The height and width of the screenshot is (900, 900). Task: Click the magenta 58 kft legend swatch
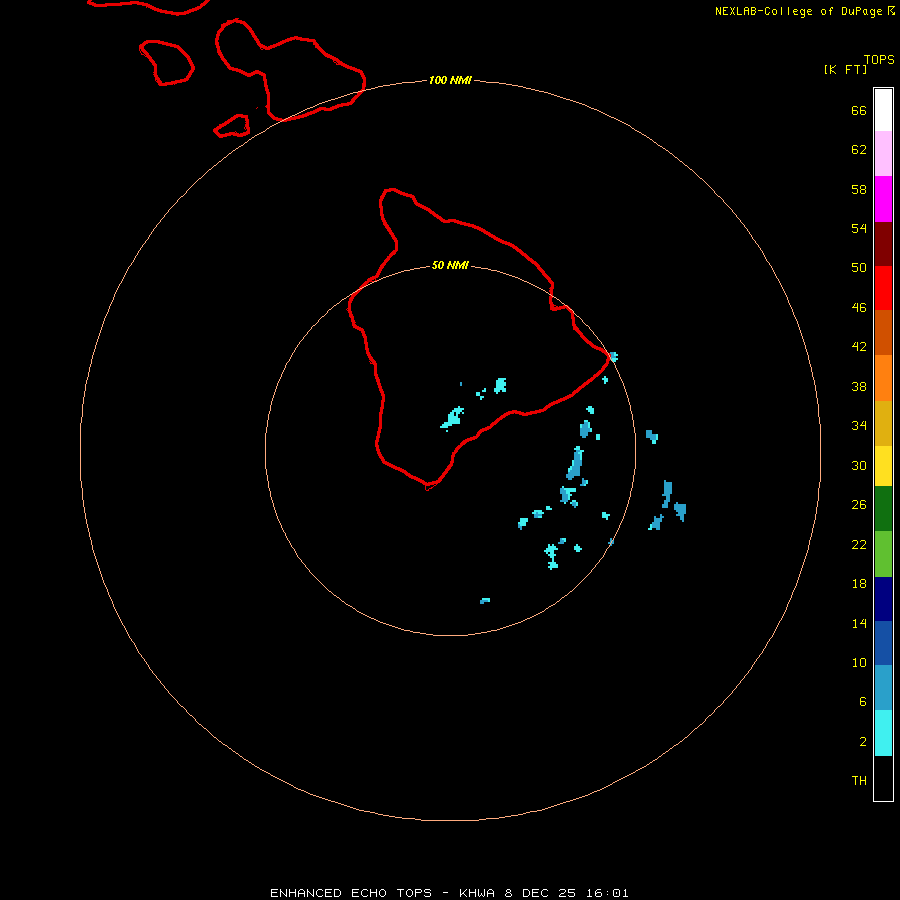click(883, 199)
